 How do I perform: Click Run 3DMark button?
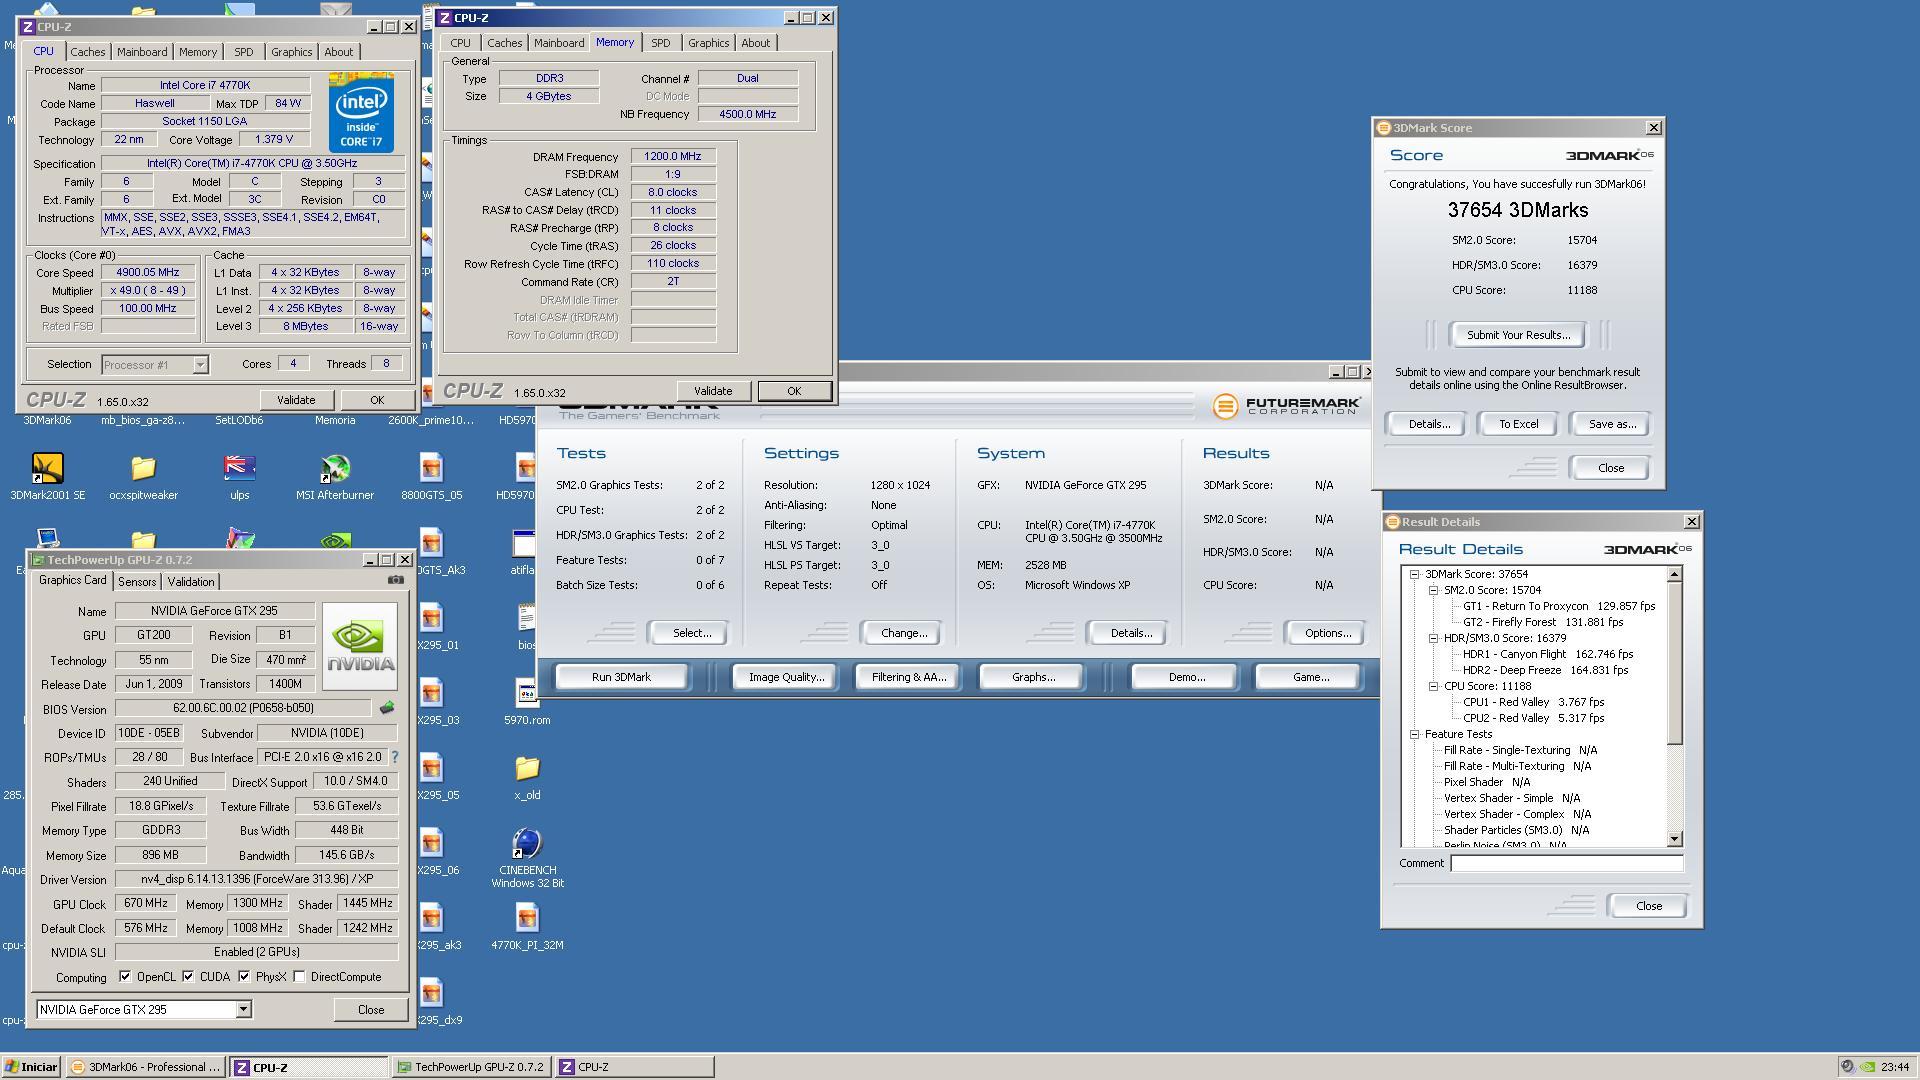pyautogui.click(x=621, y=677)
